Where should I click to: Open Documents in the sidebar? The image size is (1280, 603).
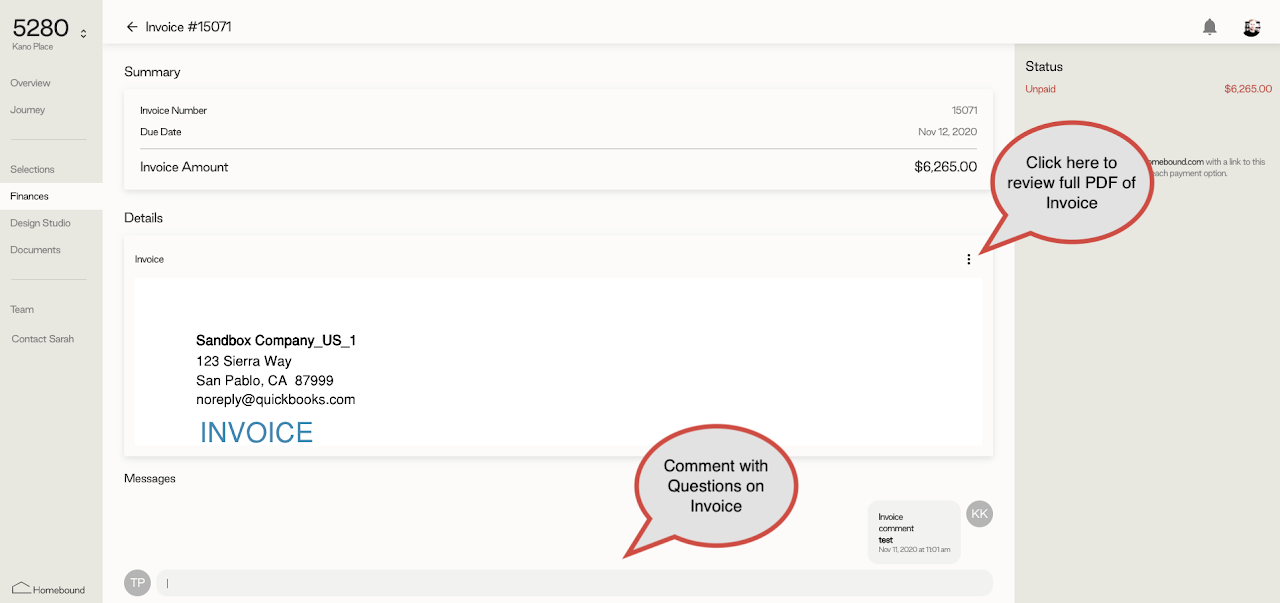coord(36,250)
